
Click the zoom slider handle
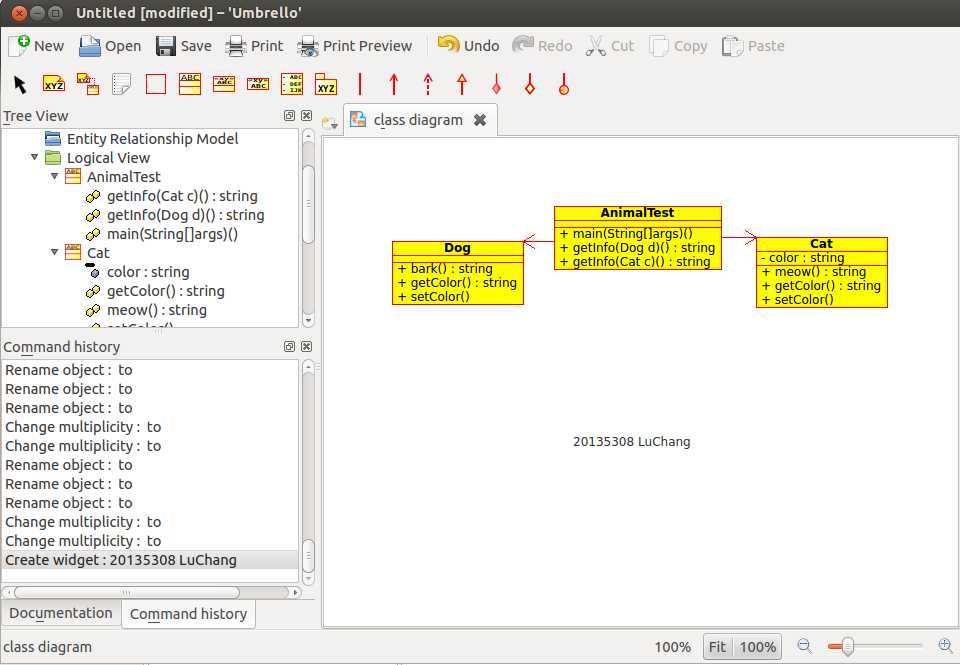tap(847, 646)
